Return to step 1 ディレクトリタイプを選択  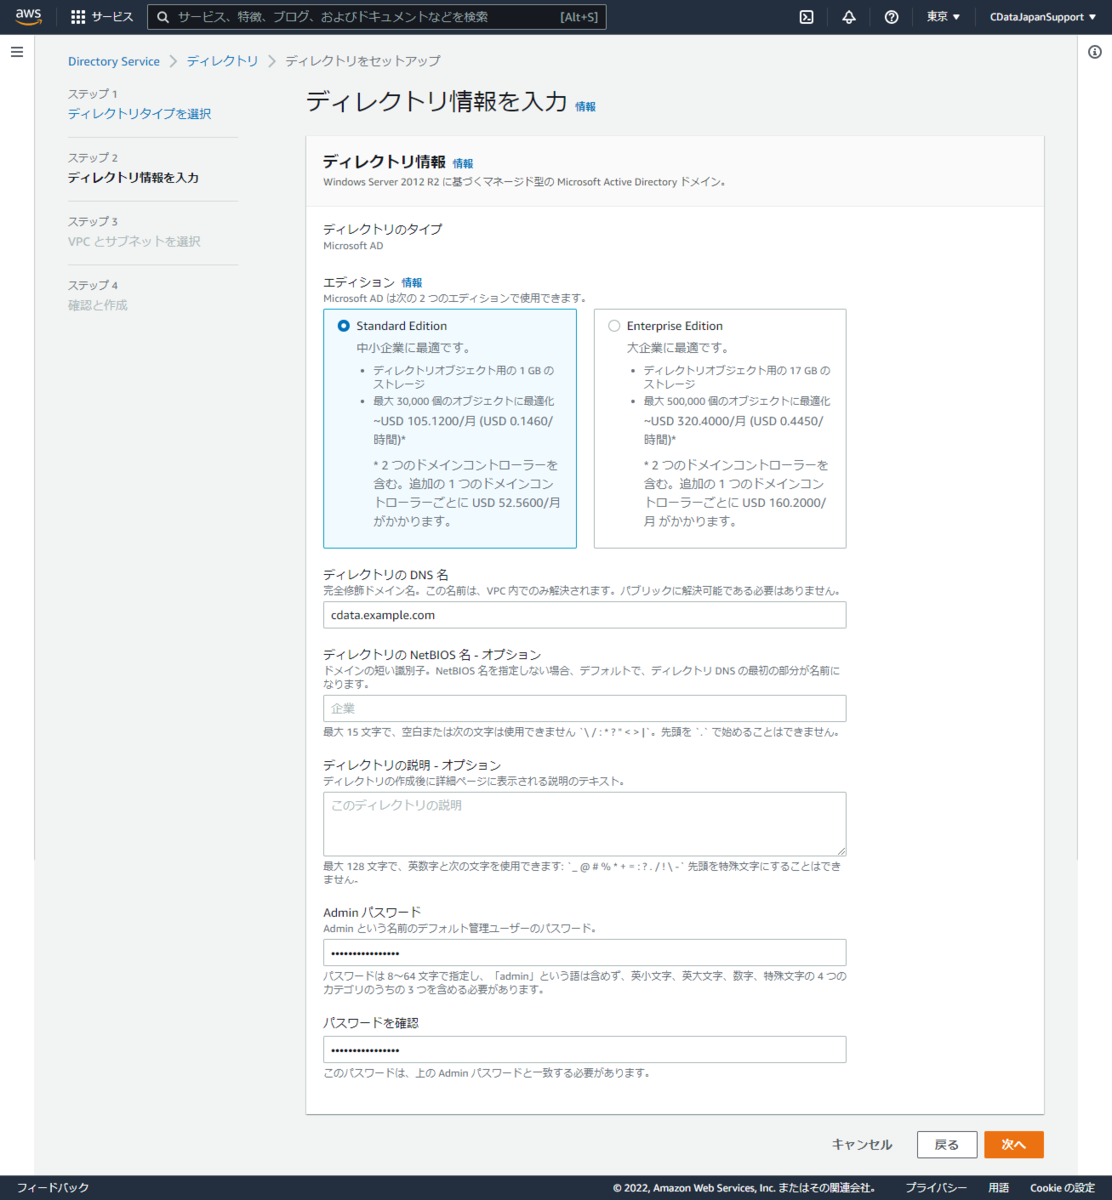click(139, 114)
